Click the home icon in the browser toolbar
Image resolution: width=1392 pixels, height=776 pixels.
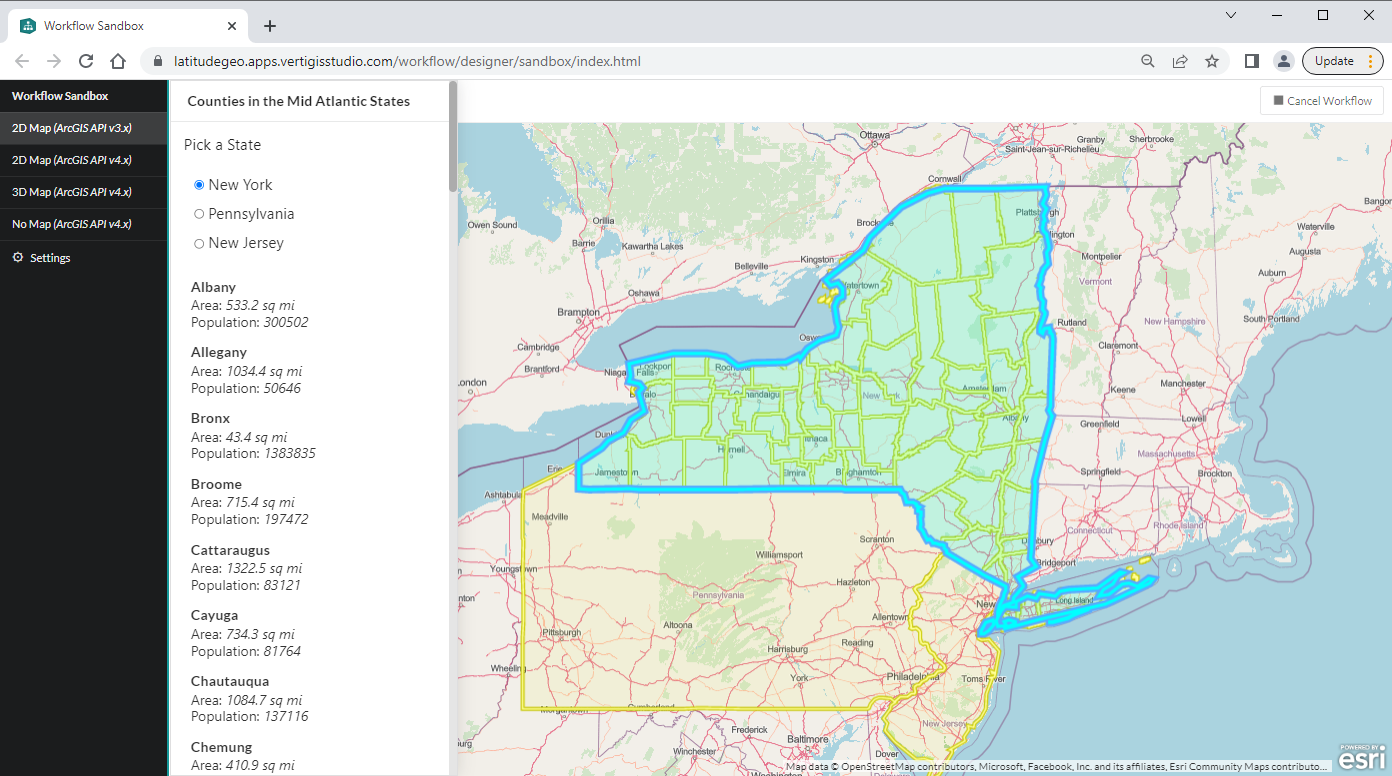[117, 60]
